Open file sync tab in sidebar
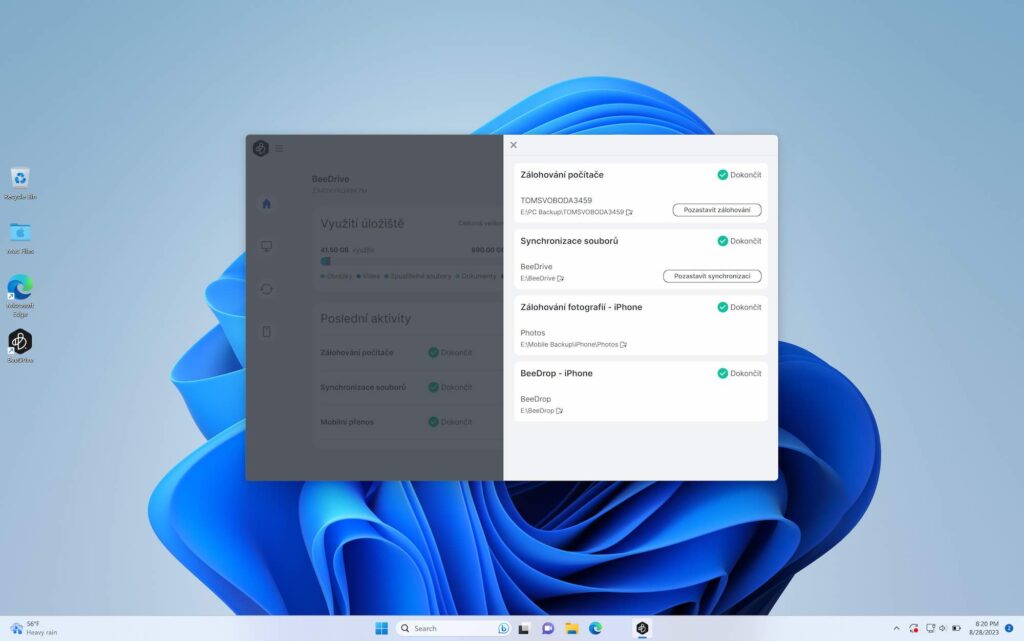1024x641 pixels. pos(266,289)
